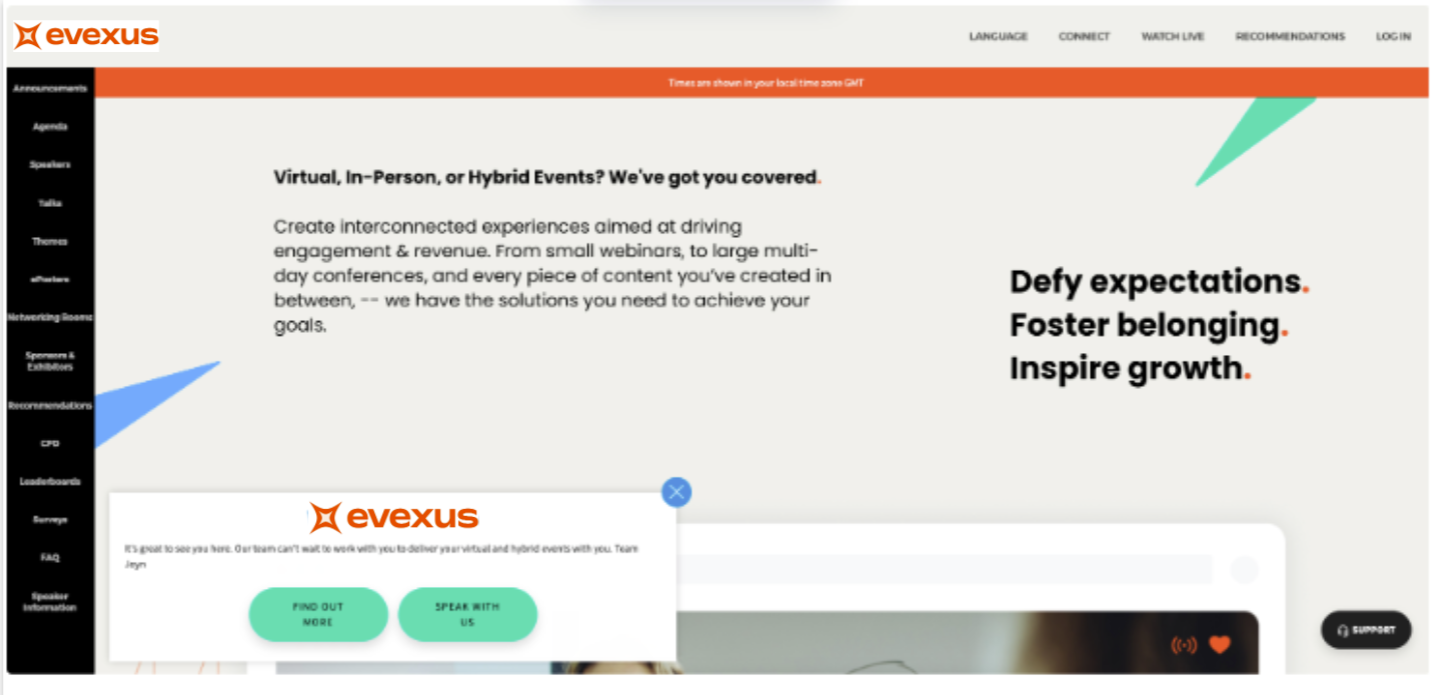The image size is (1443, 695).
Task: Go to Speakers in sidebar
Action: [50, 165]
